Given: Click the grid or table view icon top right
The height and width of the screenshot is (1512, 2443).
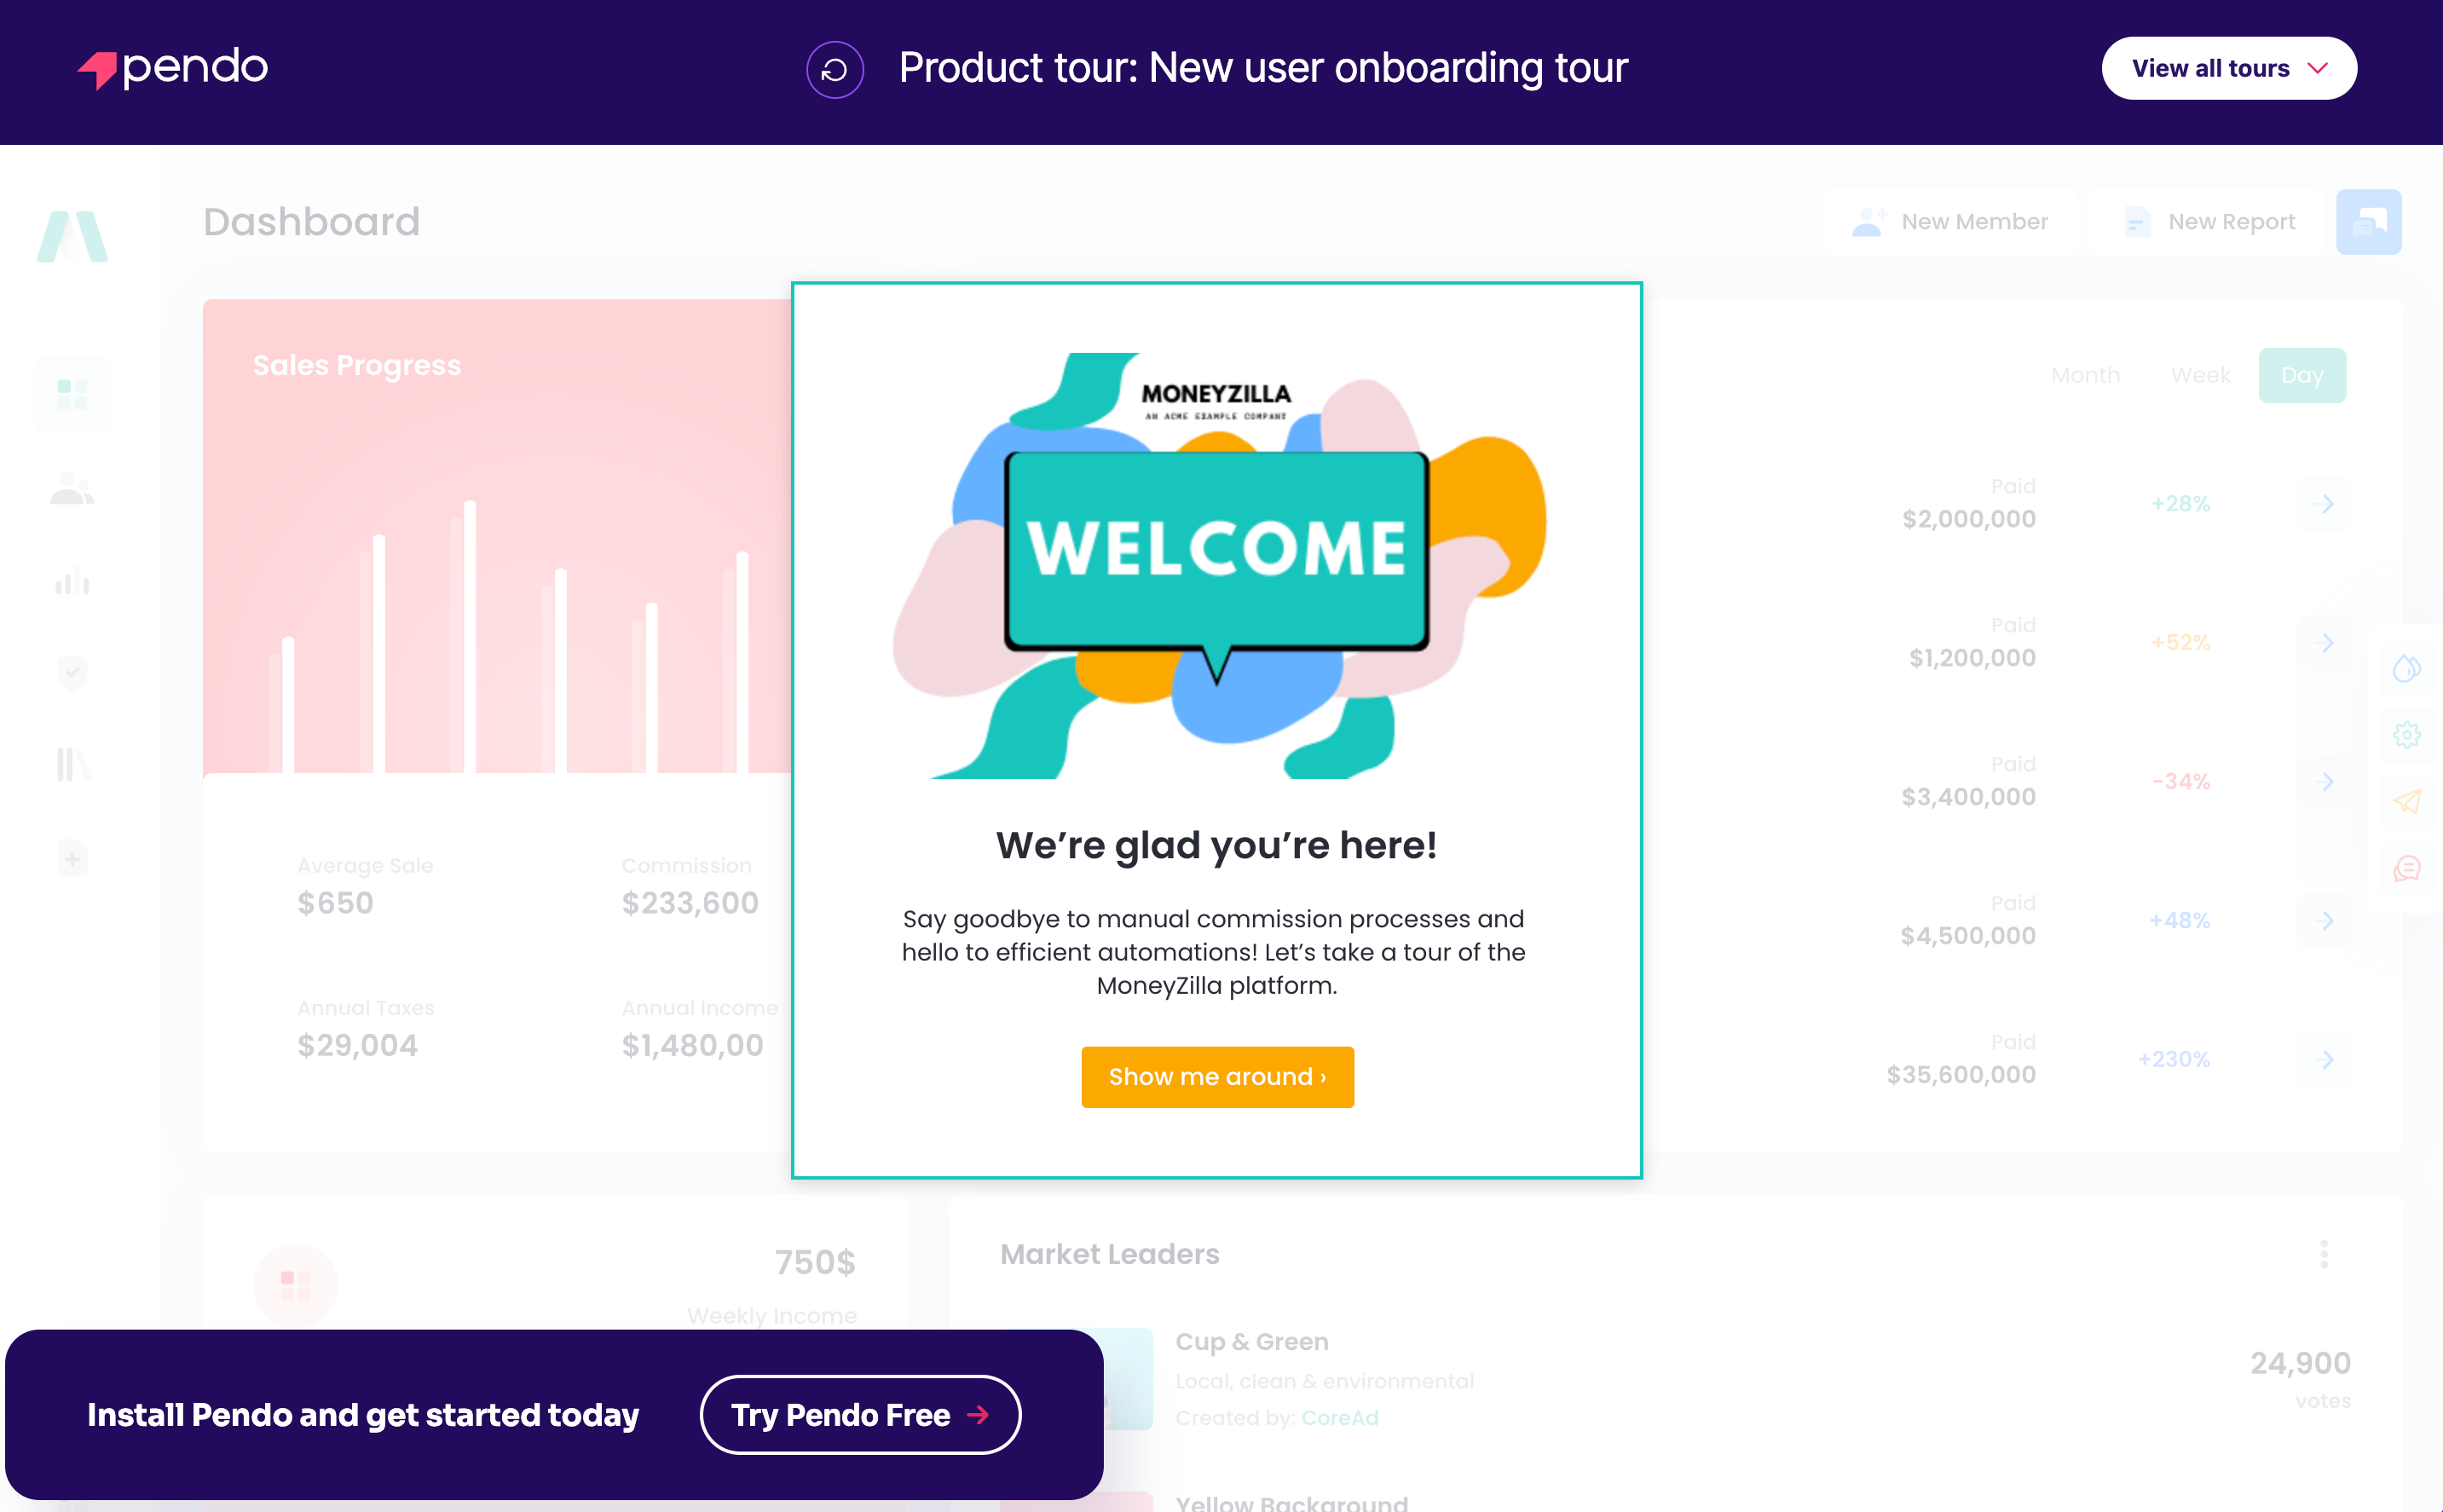Looking at the screenshot, I should coord(2371,222).
